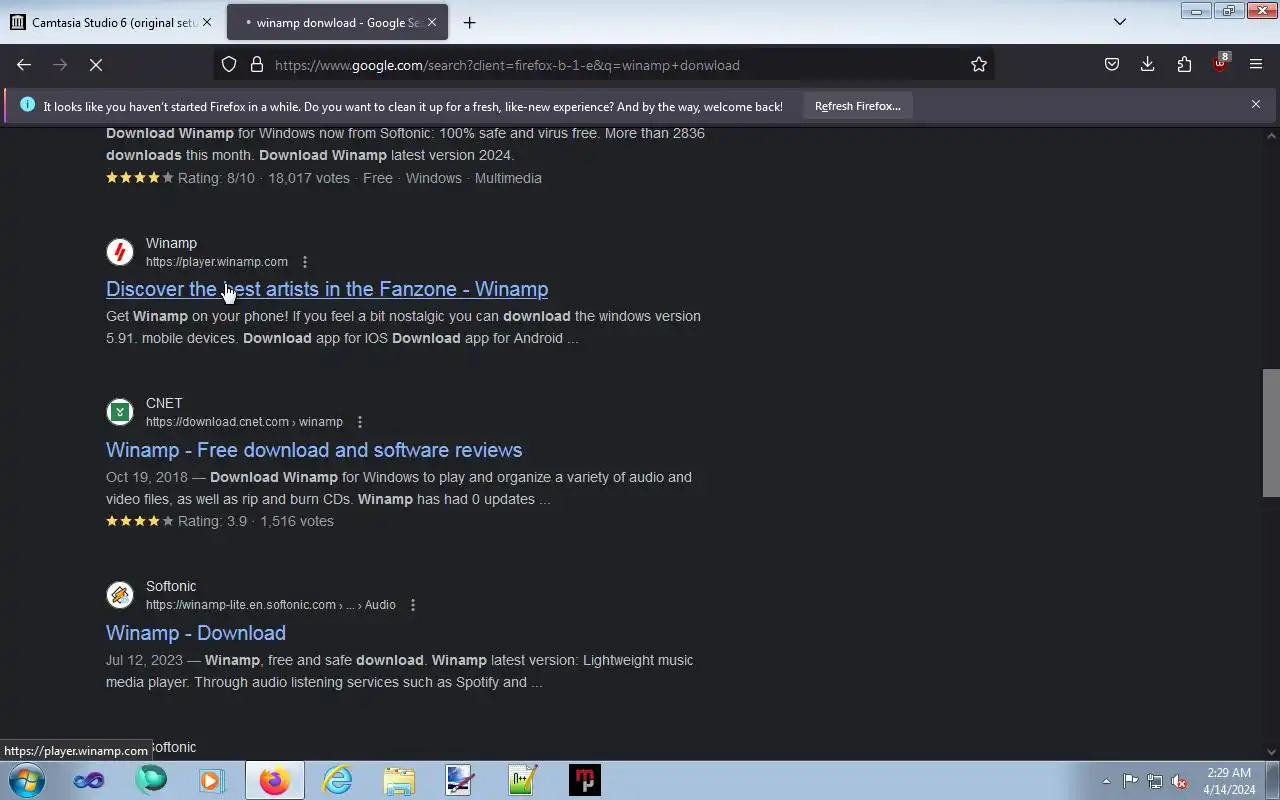Go back to previous page

pos(24,64)
